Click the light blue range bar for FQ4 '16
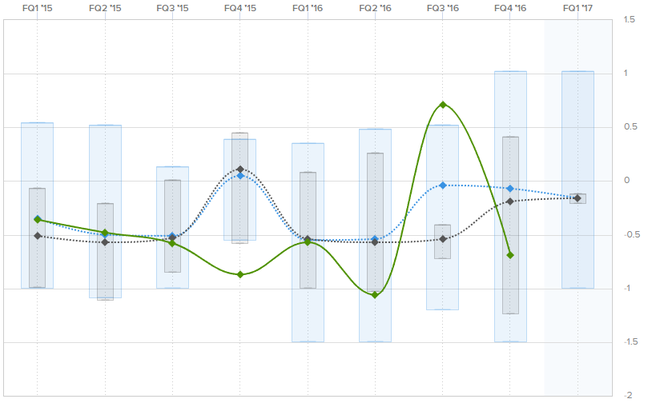The image size is (660, 403). pos(510,206)
